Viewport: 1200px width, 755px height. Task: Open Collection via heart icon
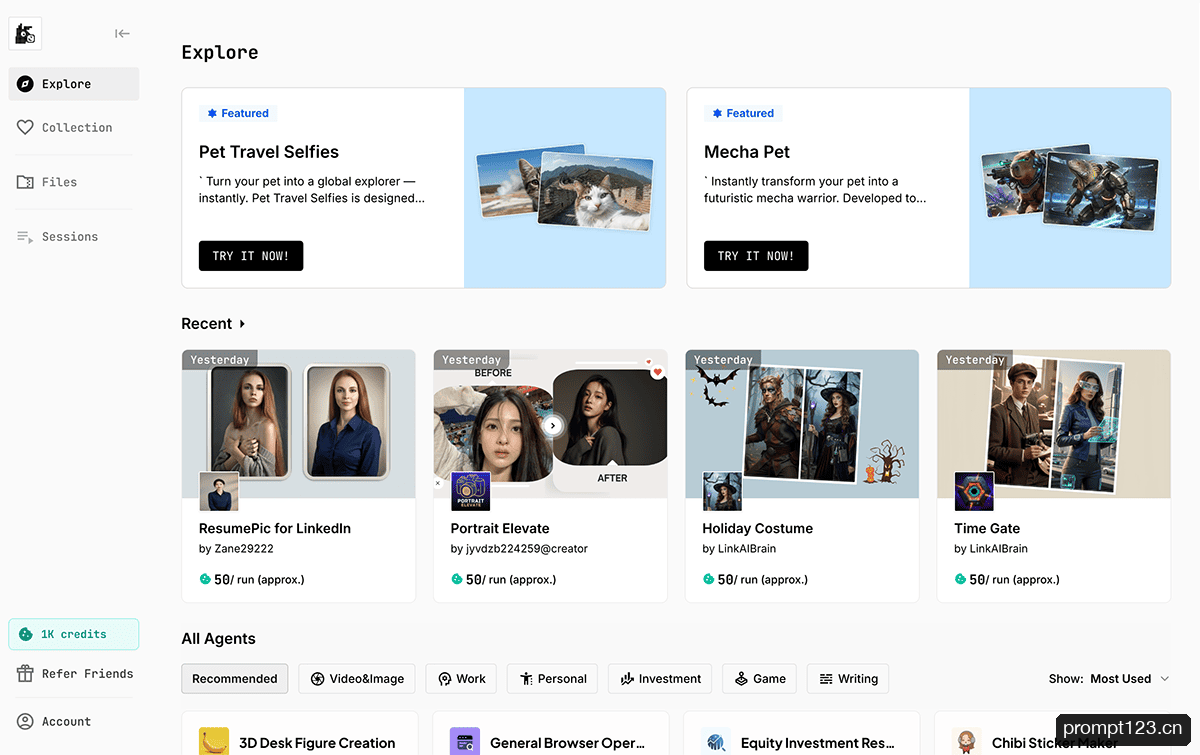click(x=25, y=127)
